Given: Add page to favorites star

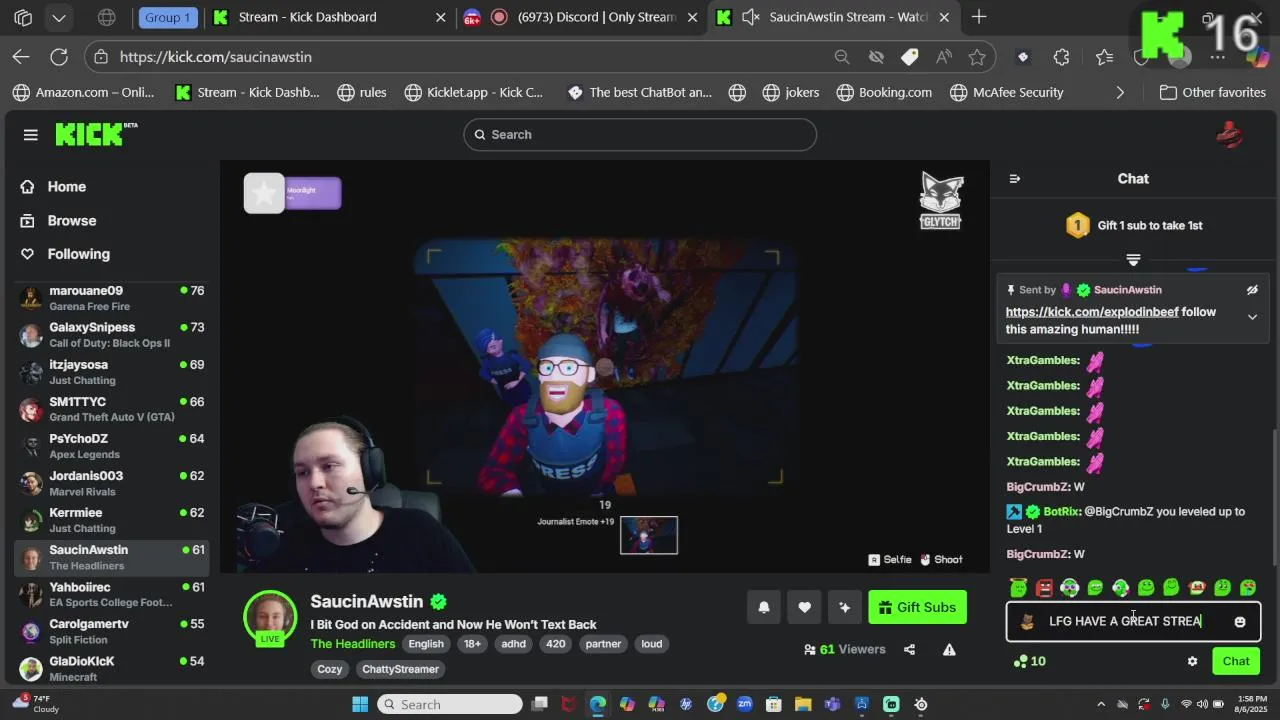Looking at the screenshot, I should (977, 57).
